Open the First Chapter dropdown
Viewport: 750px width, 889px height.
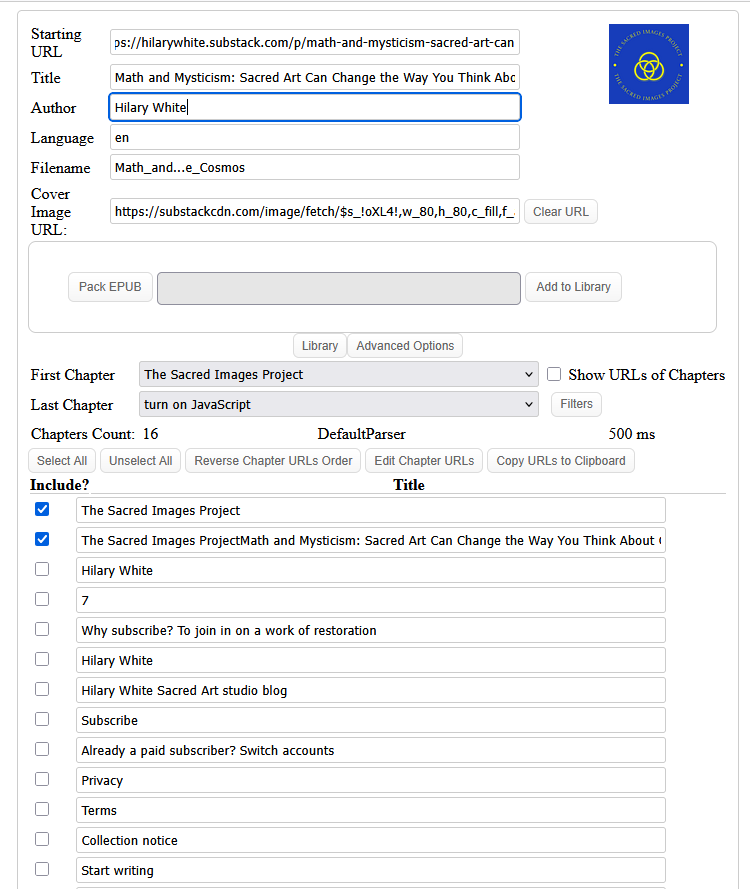338,375
